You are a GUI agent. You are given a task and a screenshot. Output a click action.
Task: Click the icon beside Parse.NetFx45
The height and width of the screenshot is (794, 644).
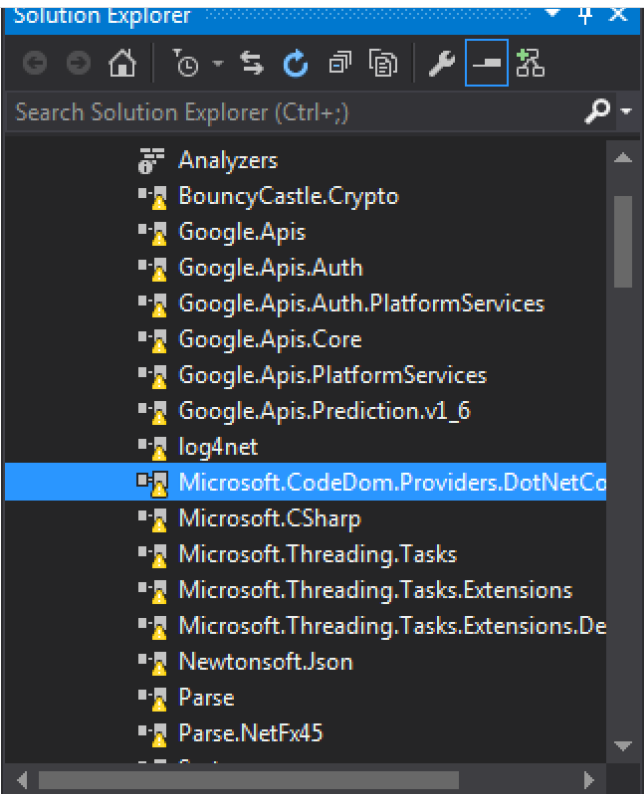(152, 735)
